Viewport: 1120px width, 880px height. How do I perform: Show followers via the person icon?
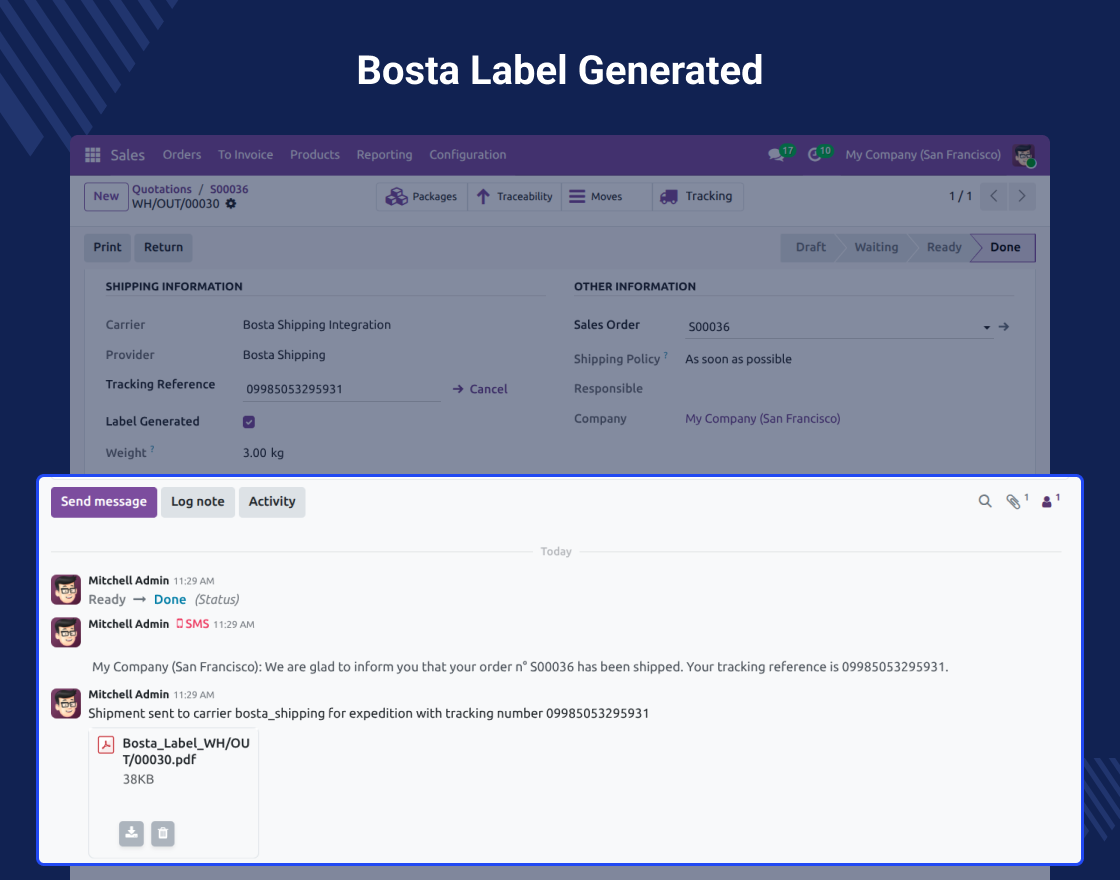point(1046,501)
